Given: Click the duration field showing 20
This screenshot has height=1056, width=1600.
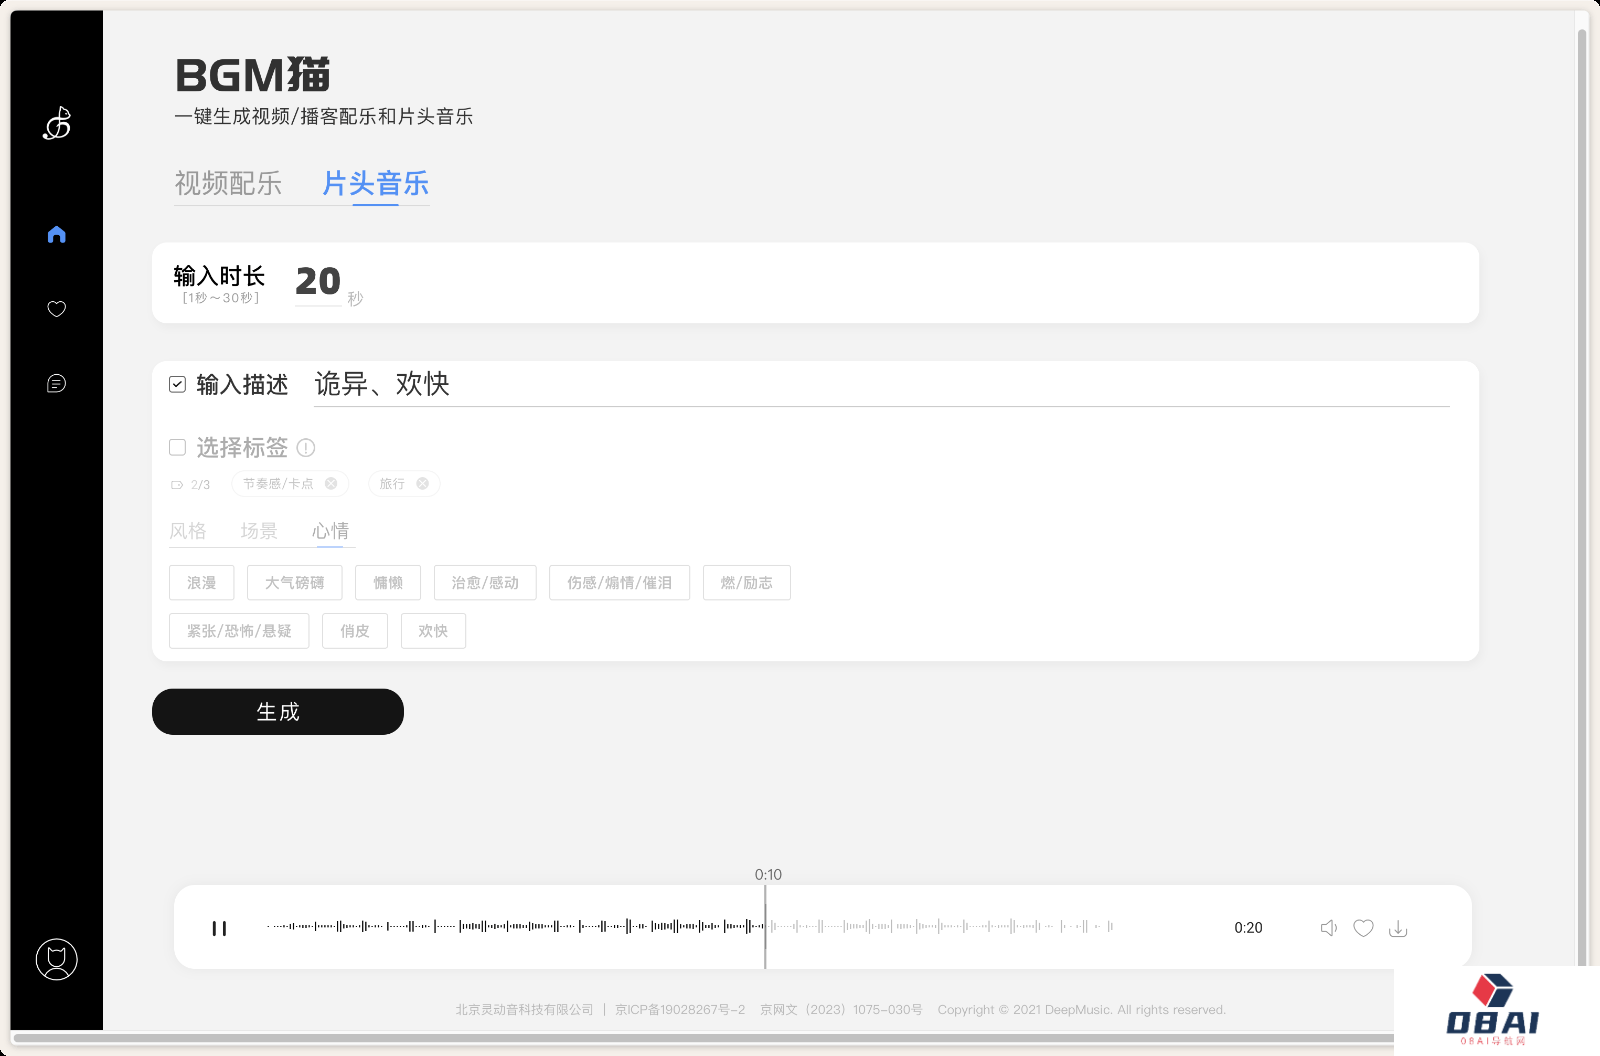Looking at the screenshot, I should pos(318,282).
